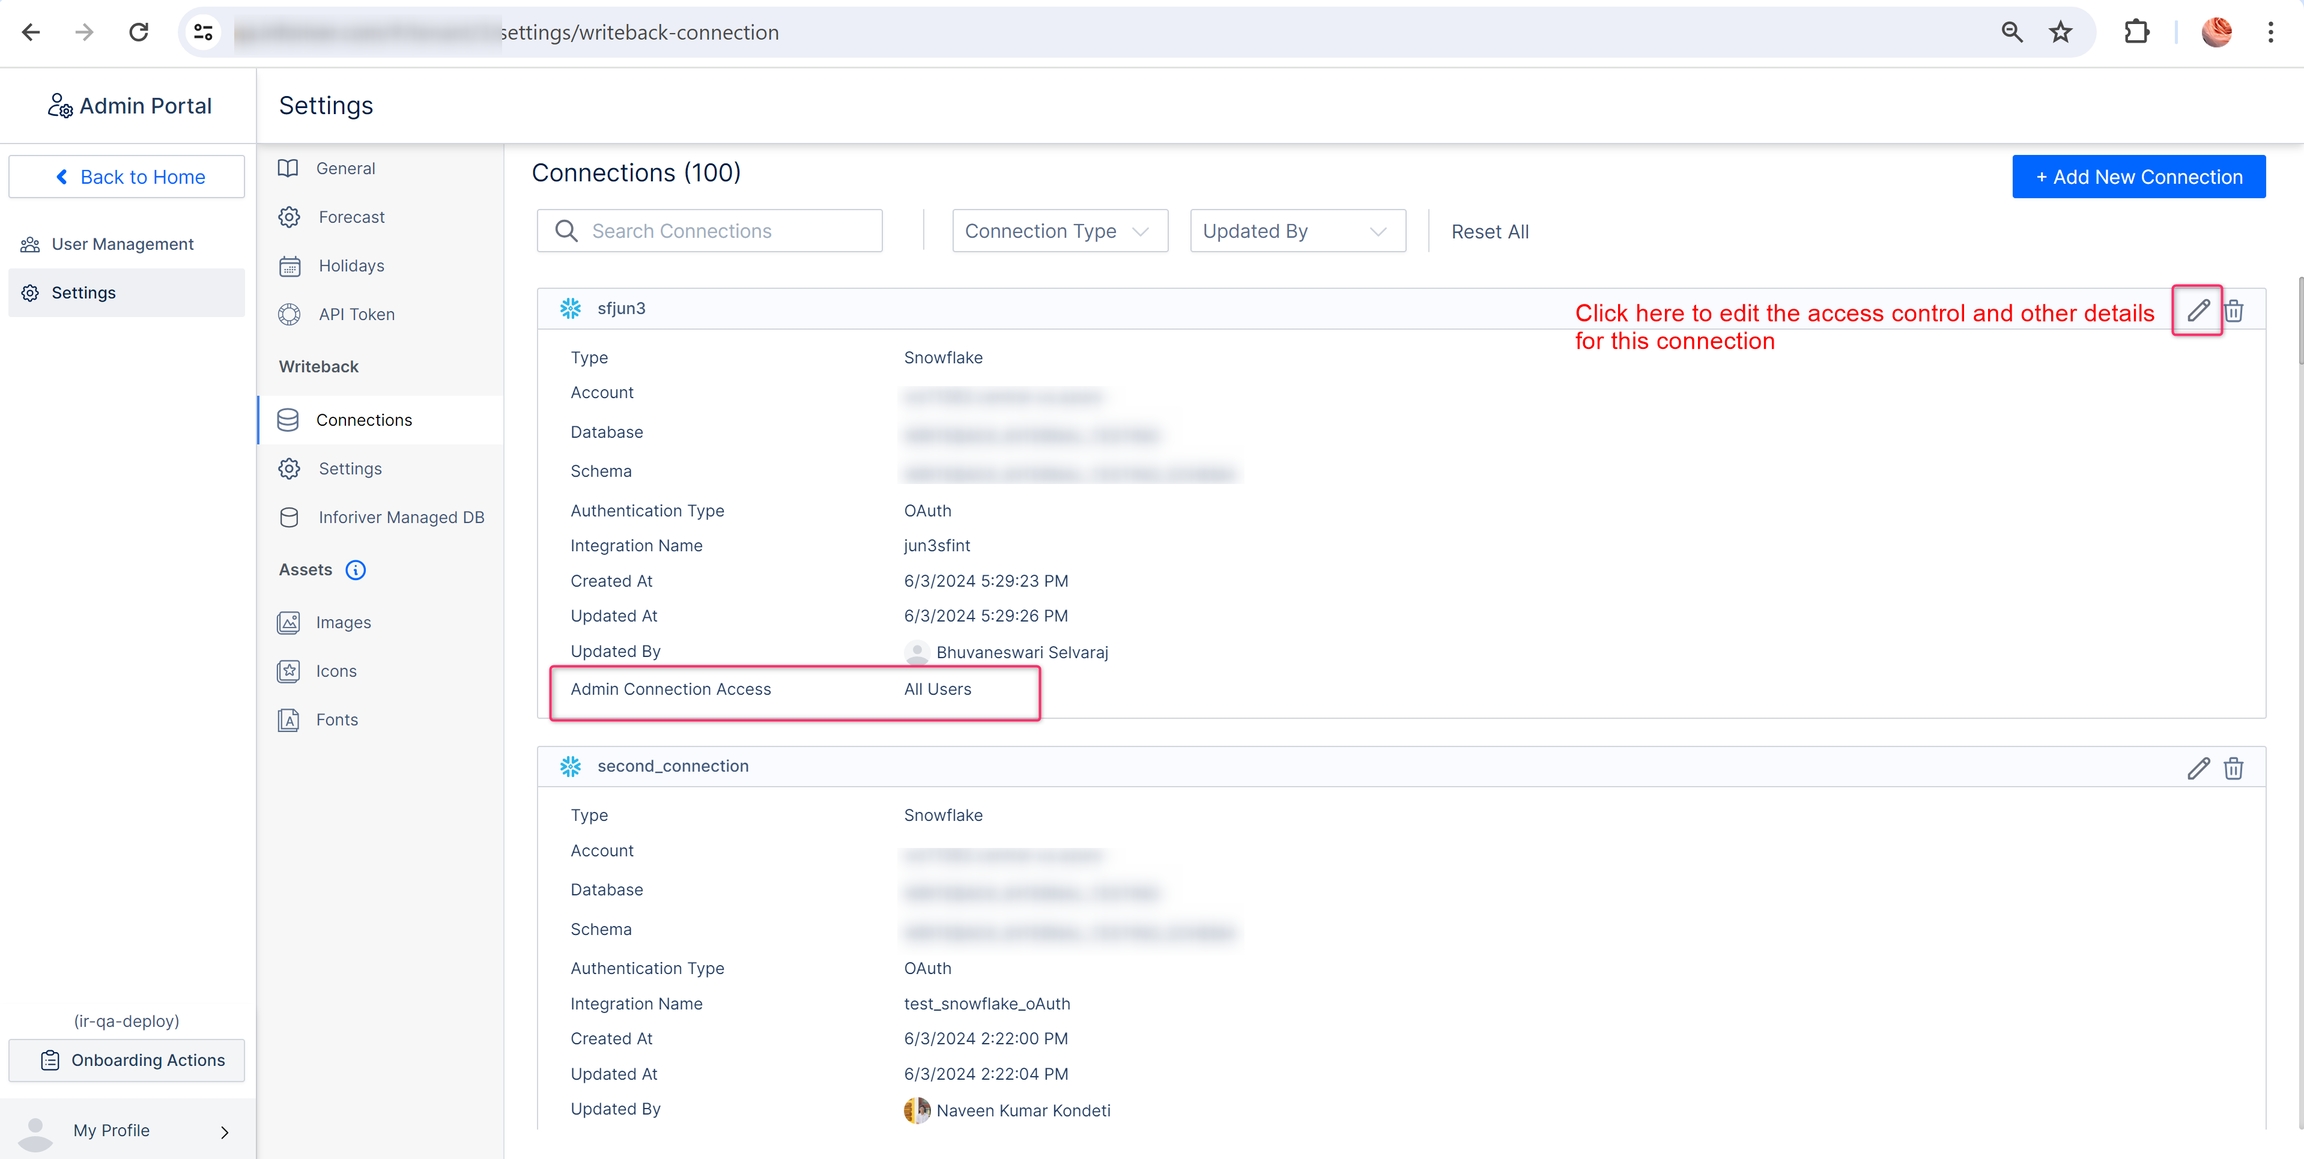2304x1159 pixels.
Task: Go to Inforiver Managed DB section
Action: [x=400, y=517]
